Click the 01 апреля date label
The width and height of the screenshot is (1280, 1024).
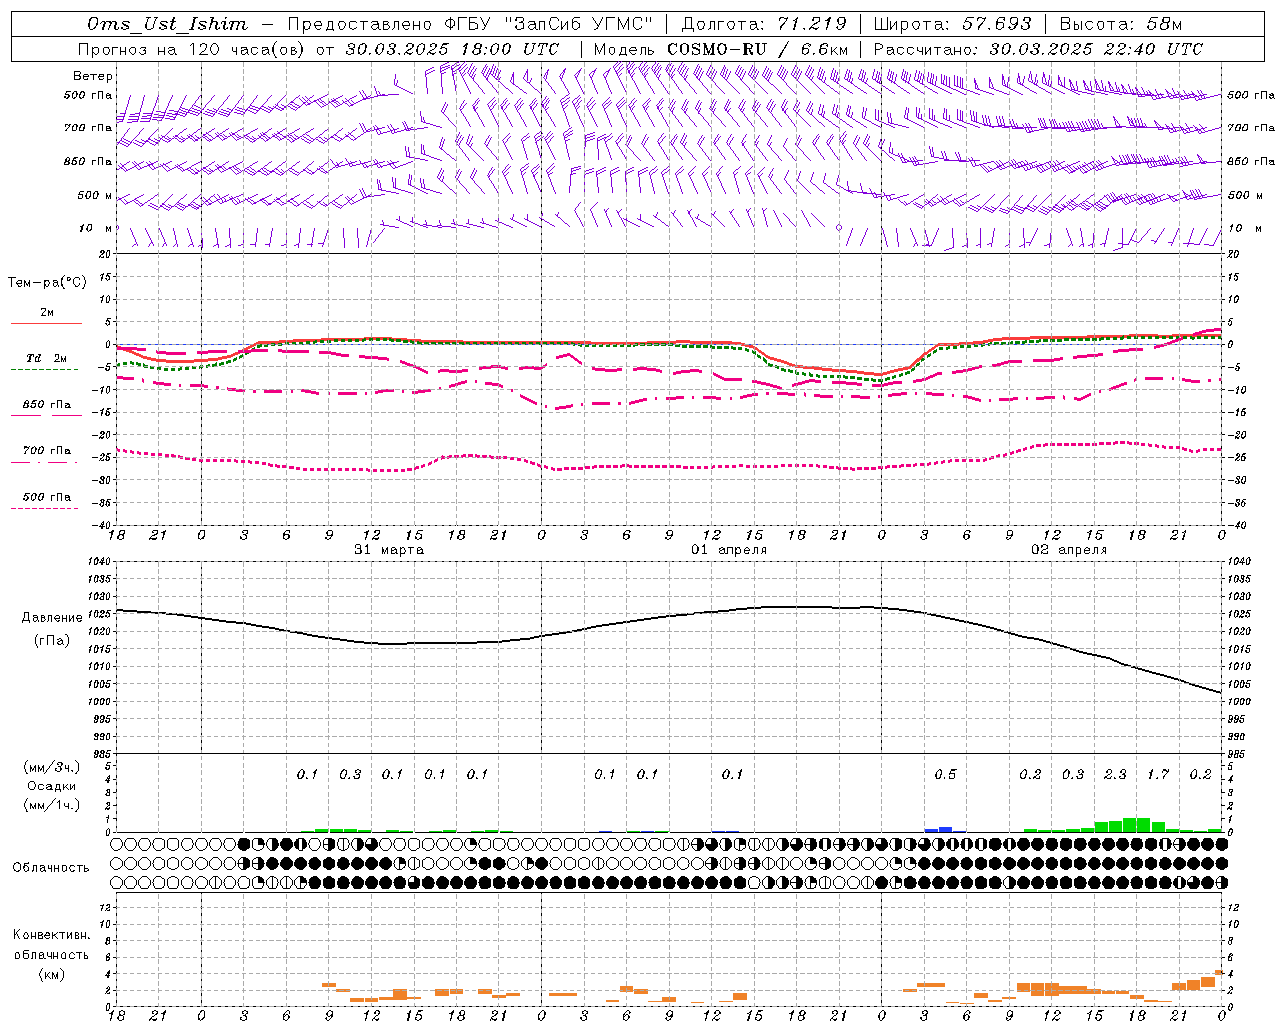point(729,549)
